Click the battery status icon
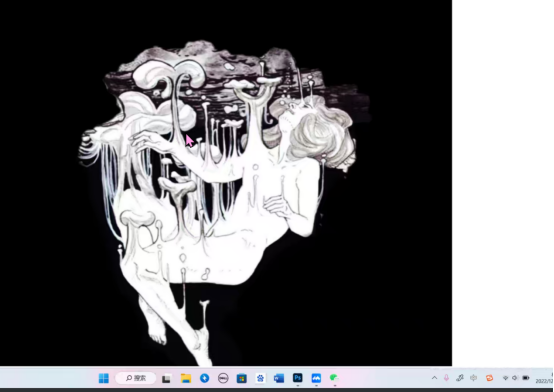This screenshot has height=392, width=554. pos(526,378)
